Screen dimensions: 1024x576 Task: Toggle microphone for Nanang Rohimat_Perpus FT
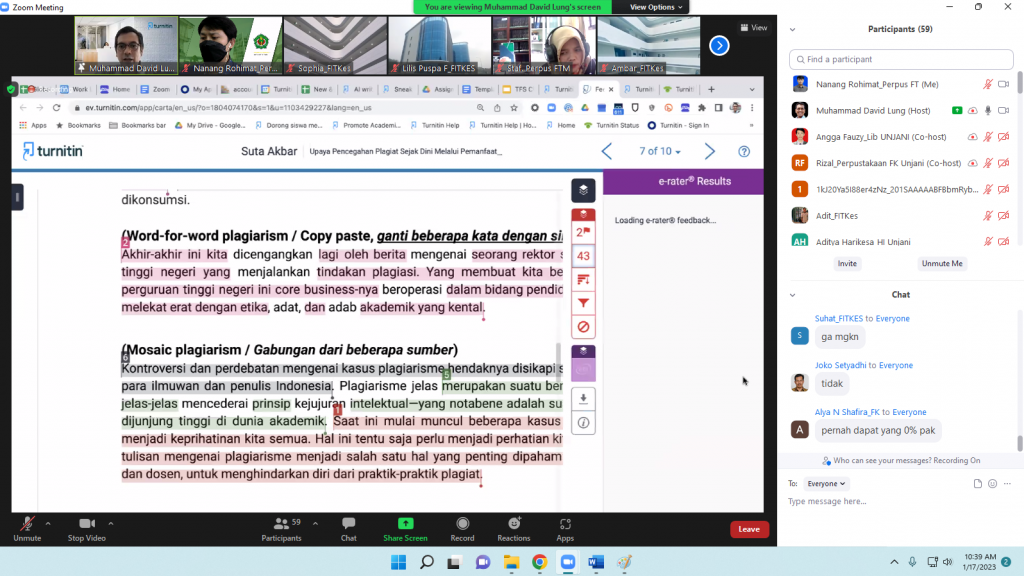(x=987, y=84)
